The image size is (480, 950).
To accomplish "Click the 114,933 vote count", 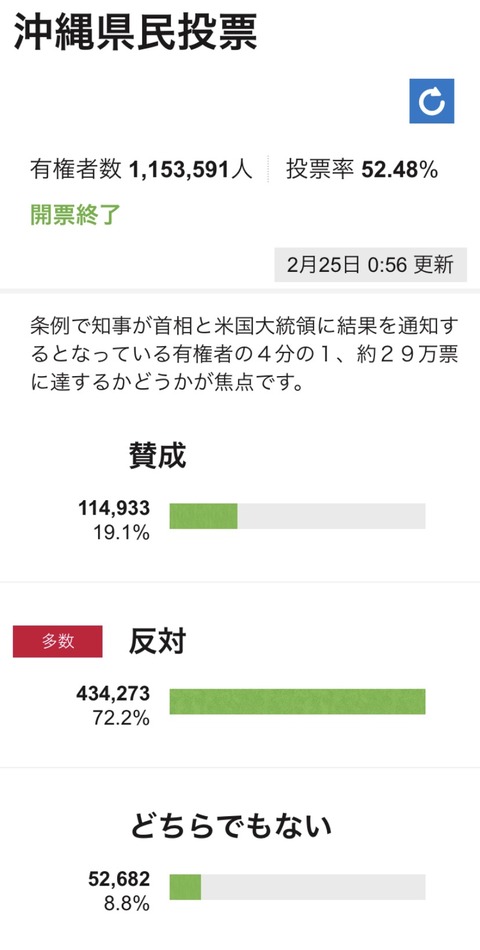I will [113, 508].
